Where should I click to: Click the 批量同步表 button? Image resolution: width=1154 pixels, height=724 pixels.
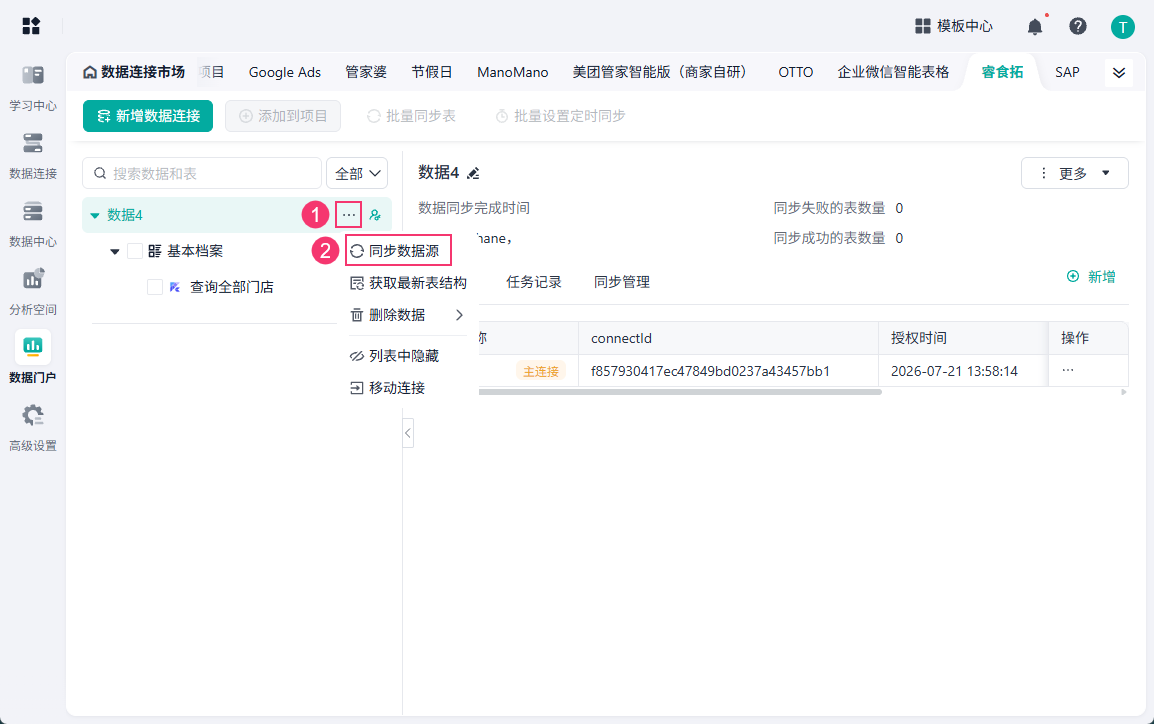point(411,116)
